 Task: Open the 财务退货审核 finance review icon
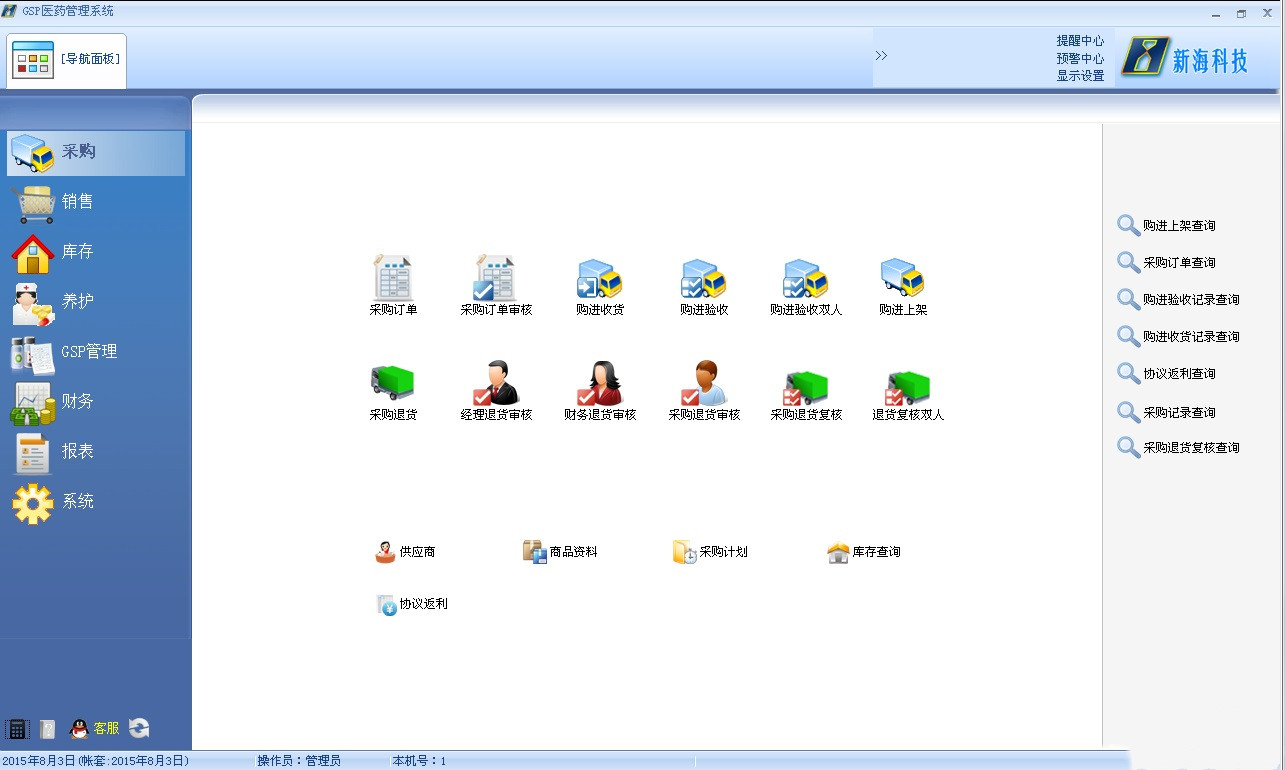(x=600, y=391)
